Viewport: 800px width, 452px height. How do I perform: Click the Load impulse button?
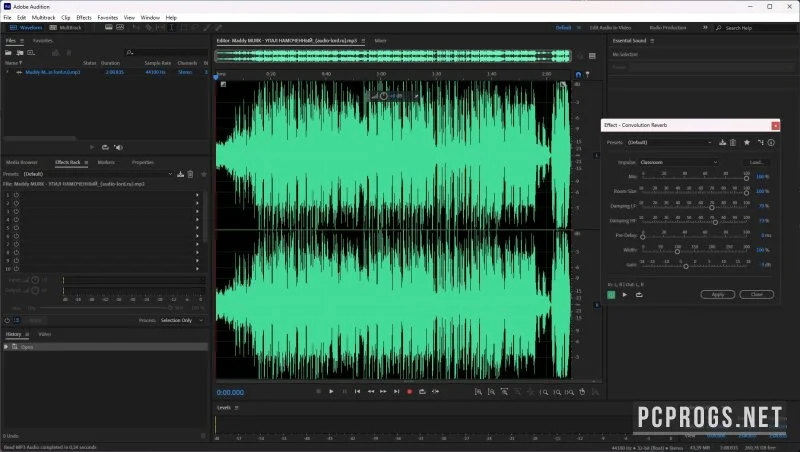click(x=756, y=162)
